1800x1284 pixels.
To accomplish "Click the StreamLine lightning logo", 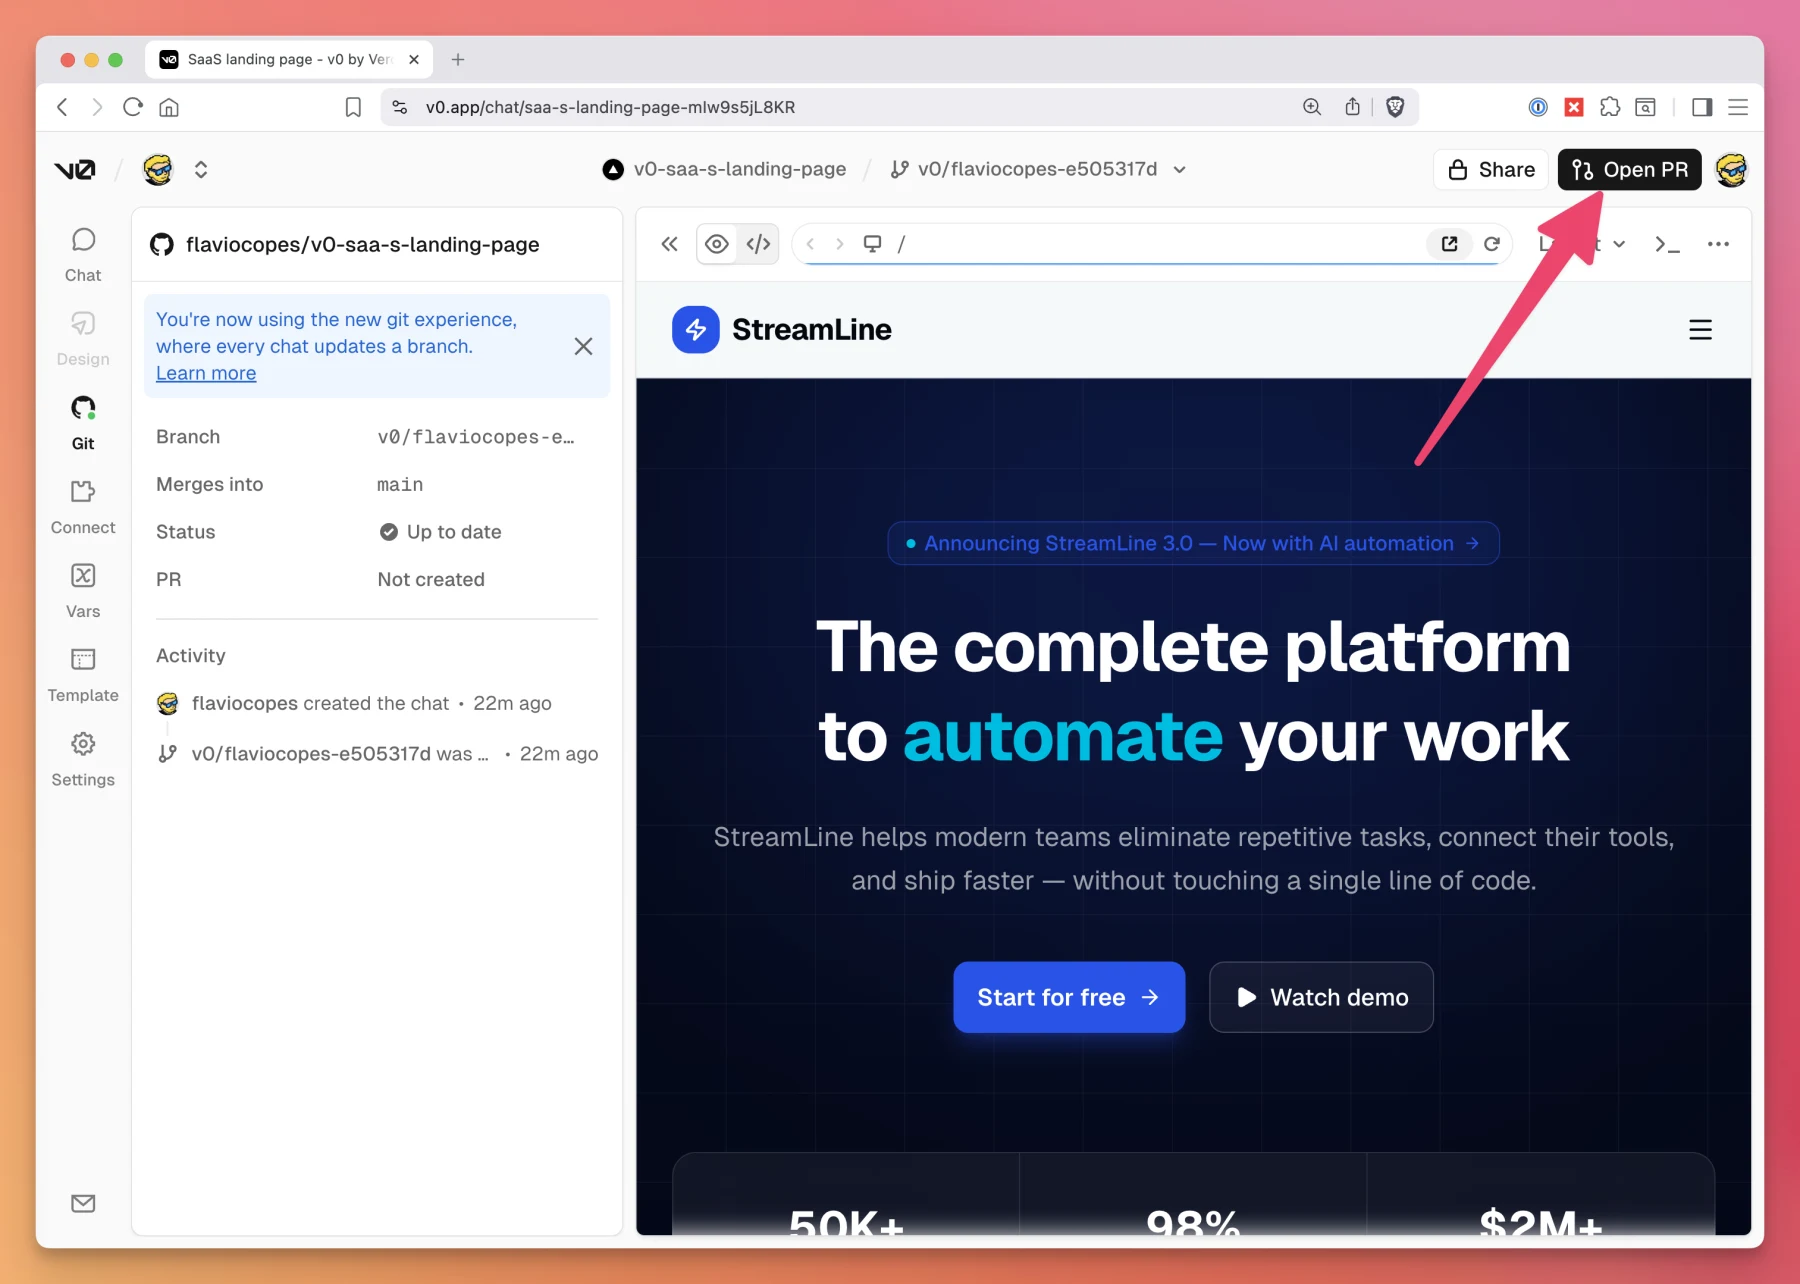I will pos(696,330).
